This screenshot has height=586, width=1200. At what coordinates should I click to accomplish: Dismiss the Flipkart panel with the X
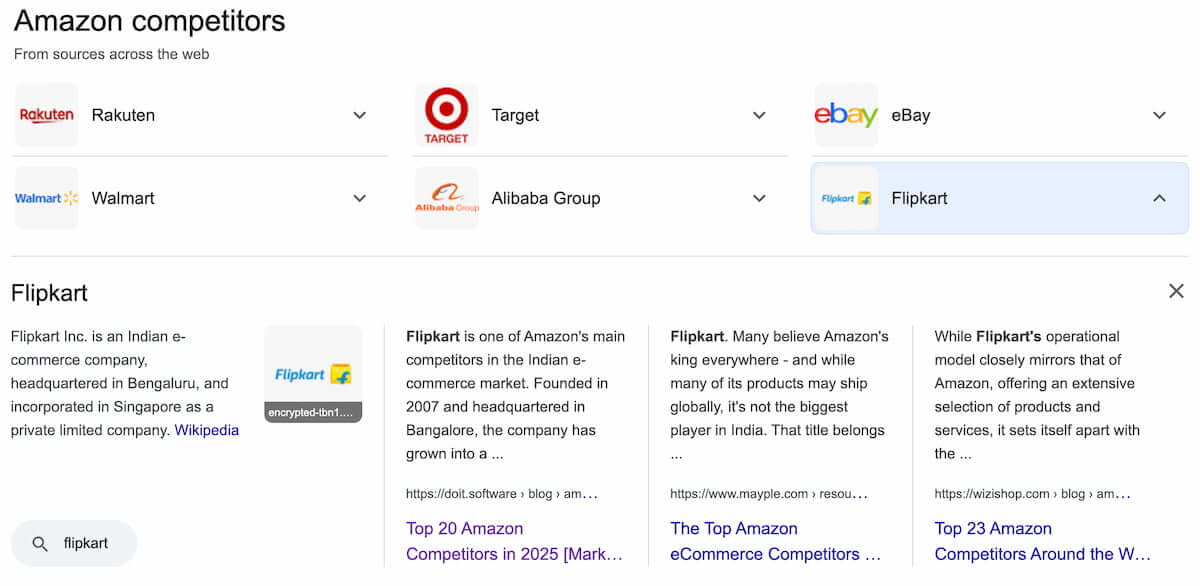click(x=1176, y=290)
